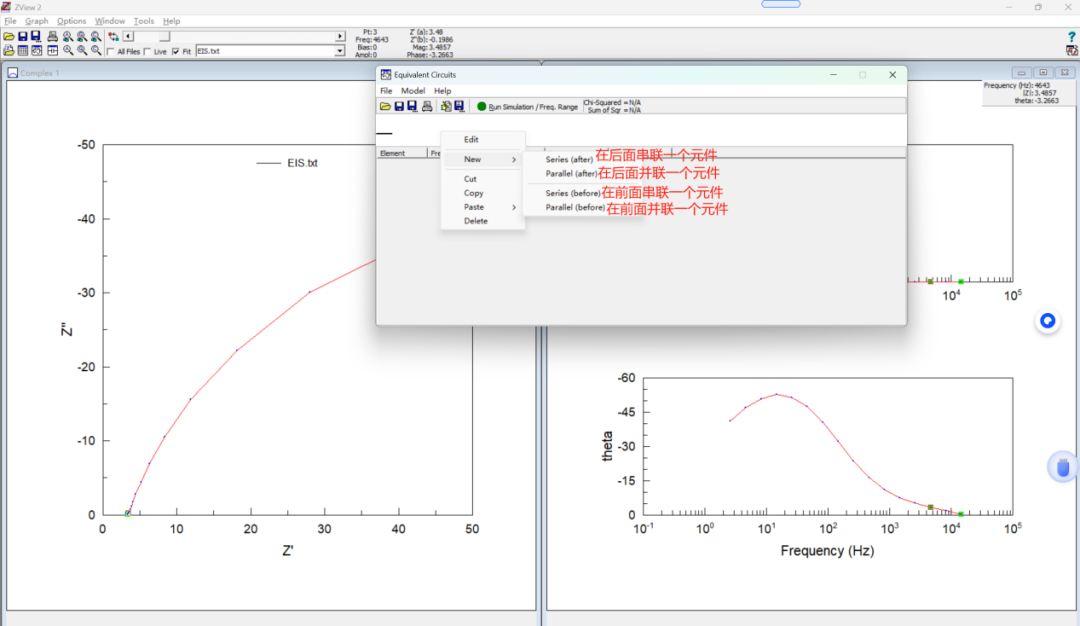Select Parallel (before) from the New submenu
This screenshot has width=1080, height=626.
tap(575, 207)
